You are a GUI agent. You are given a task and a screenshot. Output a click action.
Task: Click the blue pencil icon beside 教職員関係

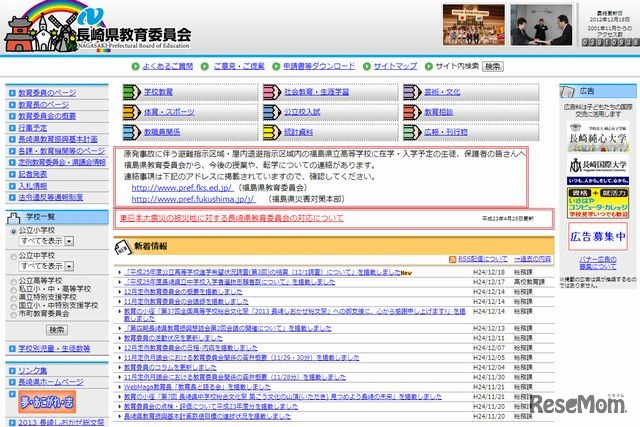(131, 132)
